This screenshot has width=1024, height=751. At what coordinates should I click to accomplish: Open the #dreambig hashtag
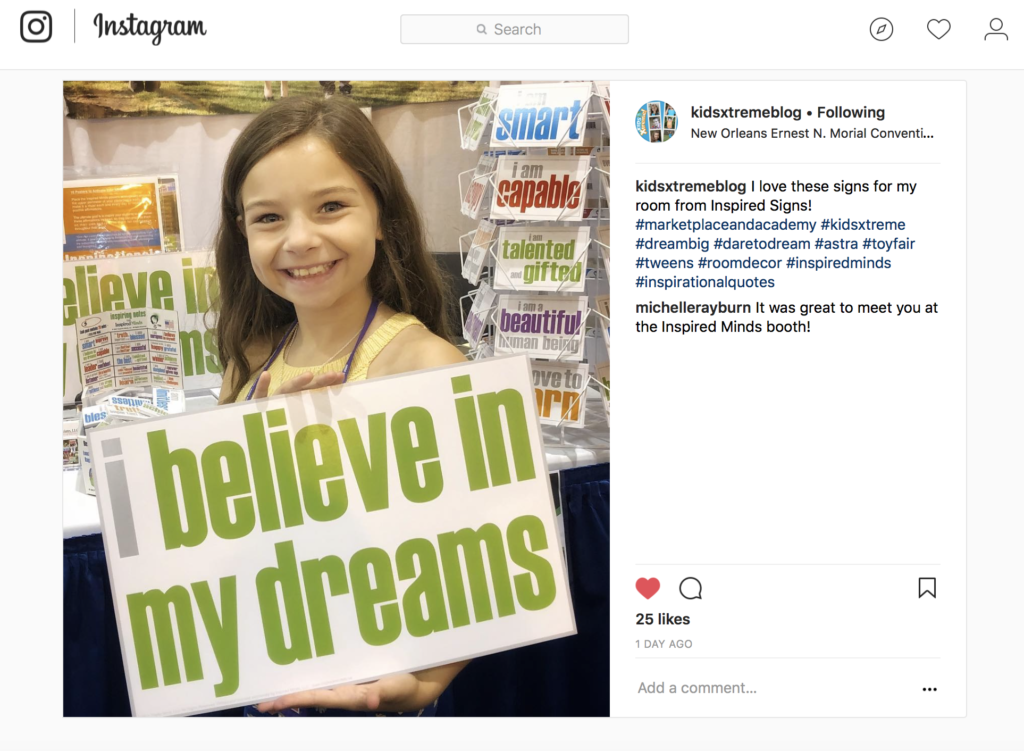click(672, 244)
